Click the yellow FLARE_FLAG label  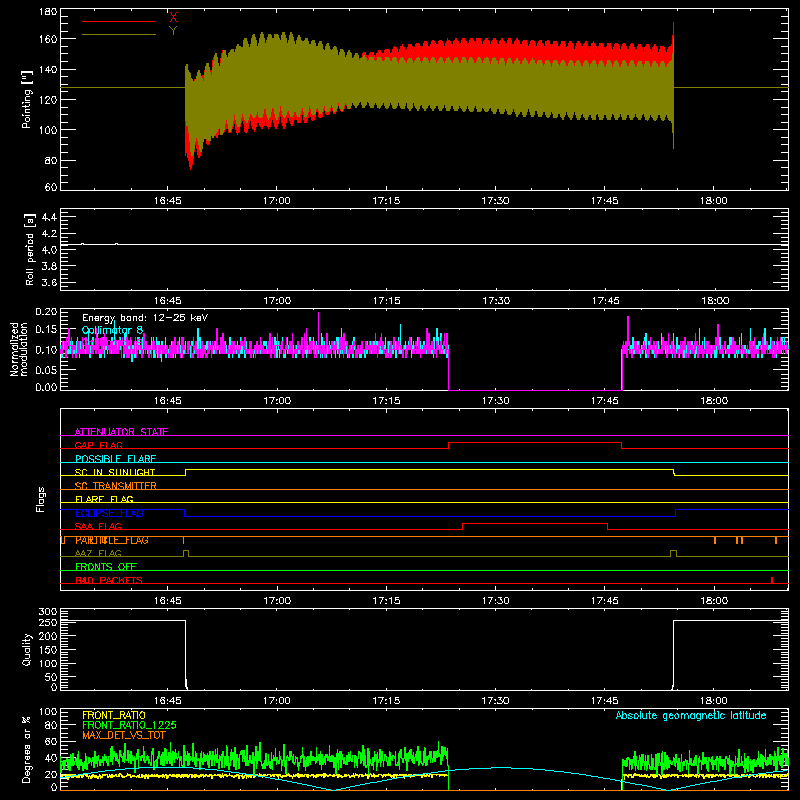pos(104,499)
